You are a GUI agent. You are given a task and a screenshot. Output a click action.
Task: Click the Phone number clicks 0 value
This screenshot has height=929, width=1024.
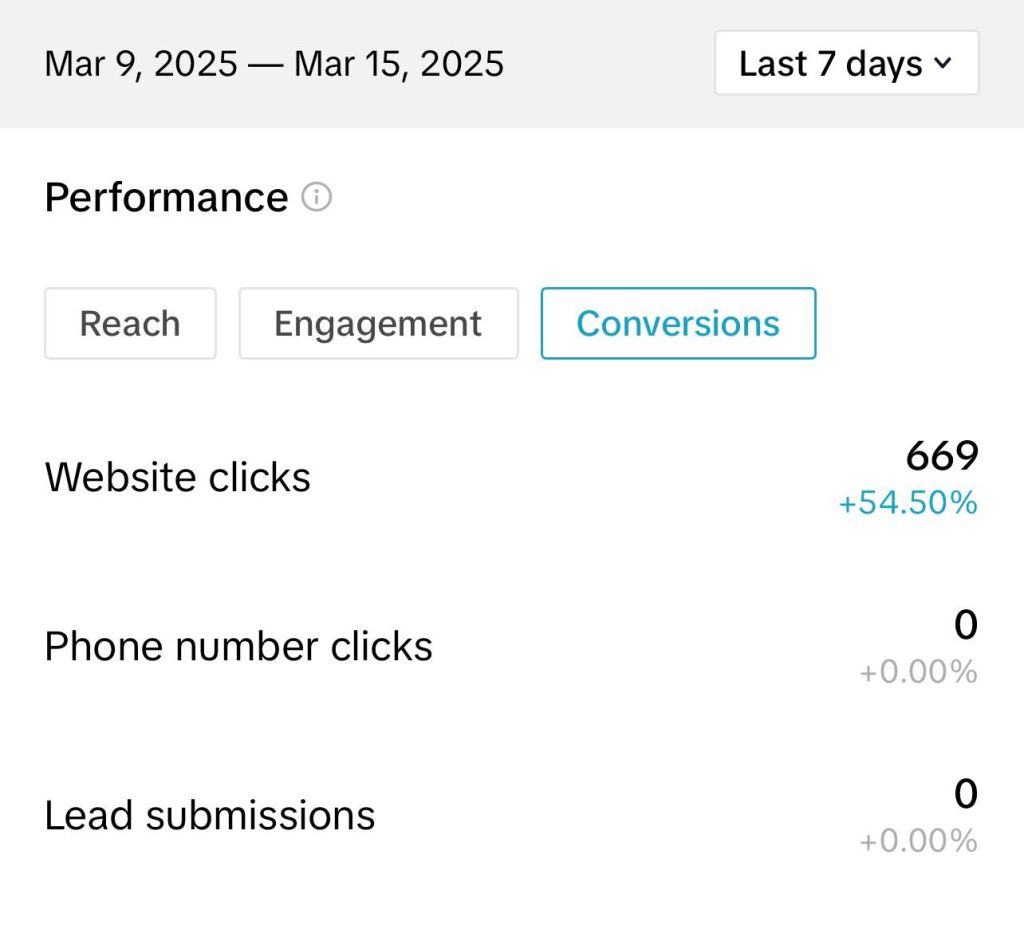click(965, 626)
